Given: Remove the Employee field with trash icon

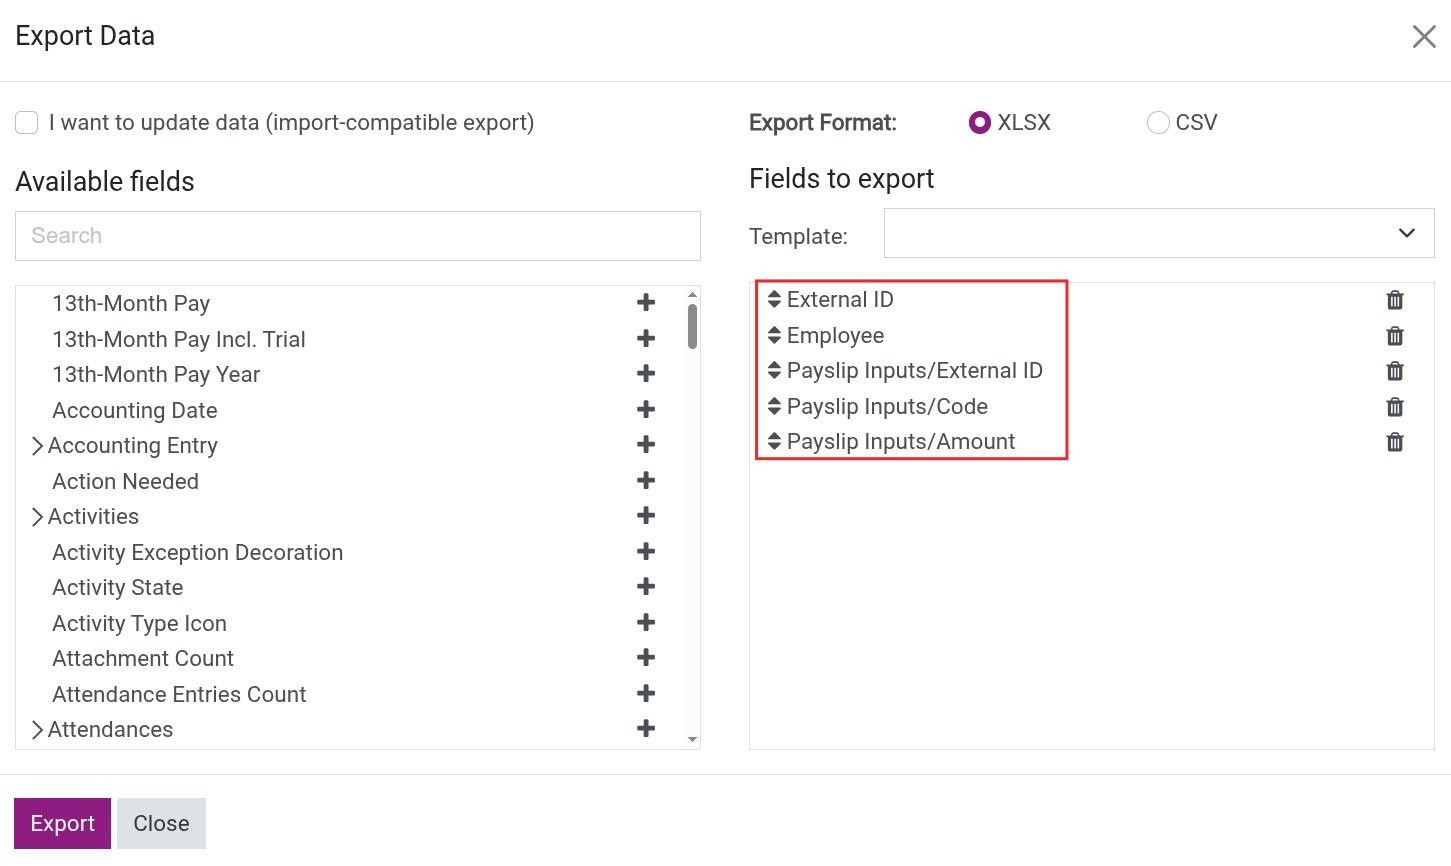Looking at the screenshot, I should click(x=1395, y=336).
